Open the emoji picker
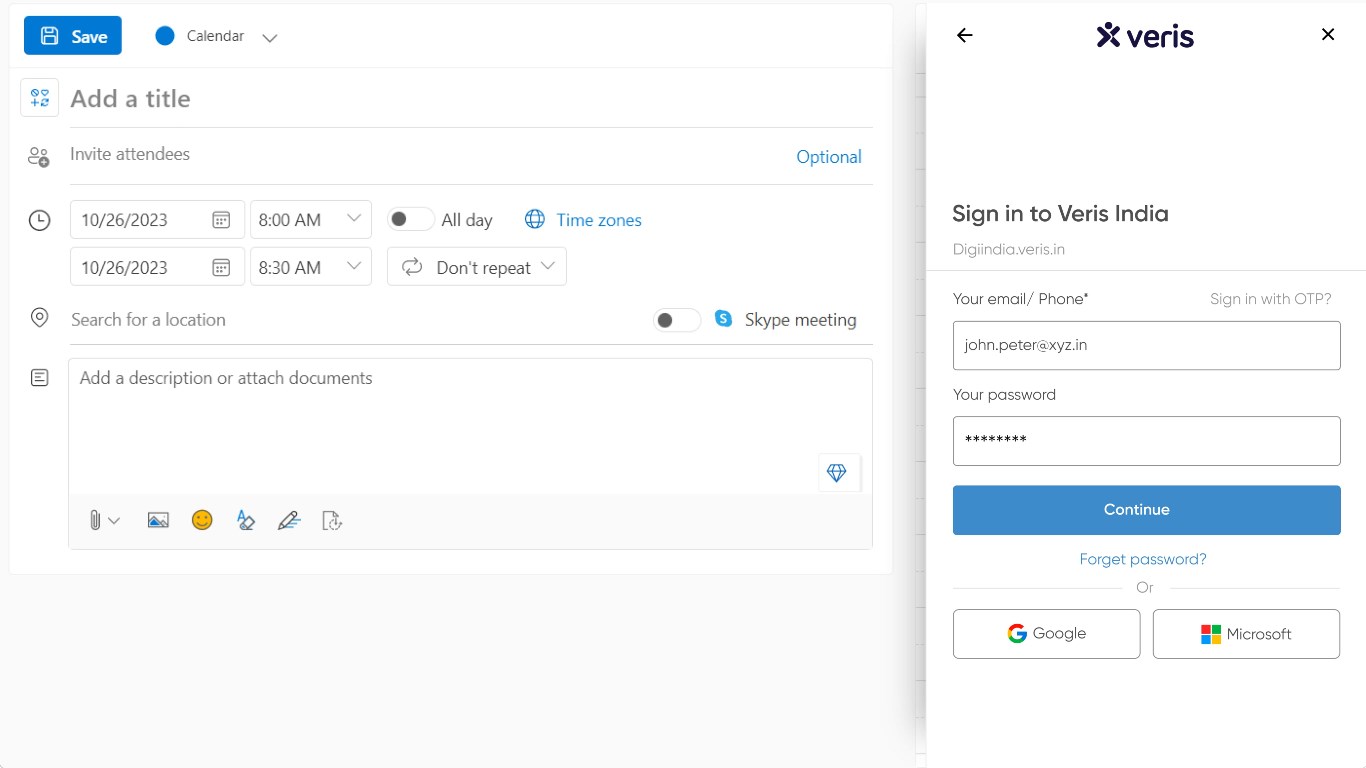 point(202,520)
